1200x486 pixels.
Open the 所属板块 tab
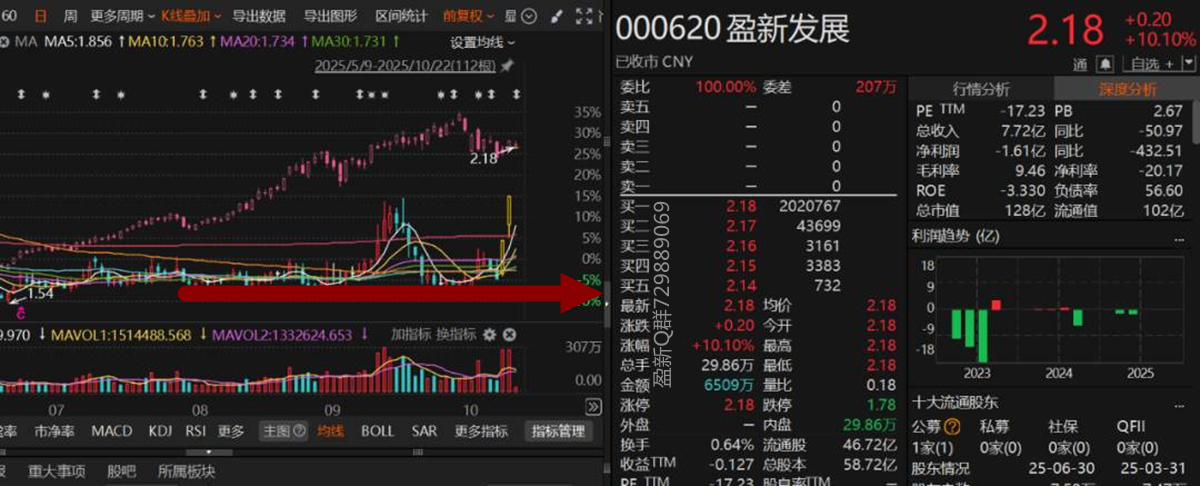187,471
